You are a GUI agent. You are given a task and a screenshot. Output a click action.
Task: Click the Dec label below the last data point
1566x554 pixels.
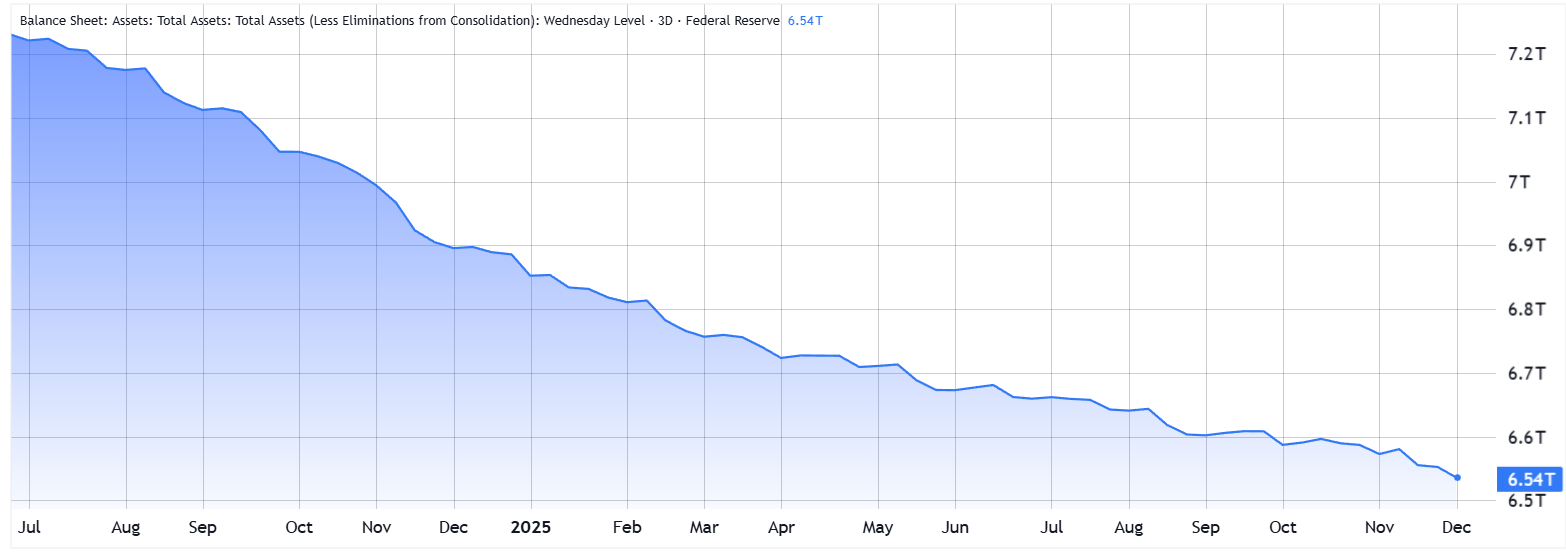1456,526
